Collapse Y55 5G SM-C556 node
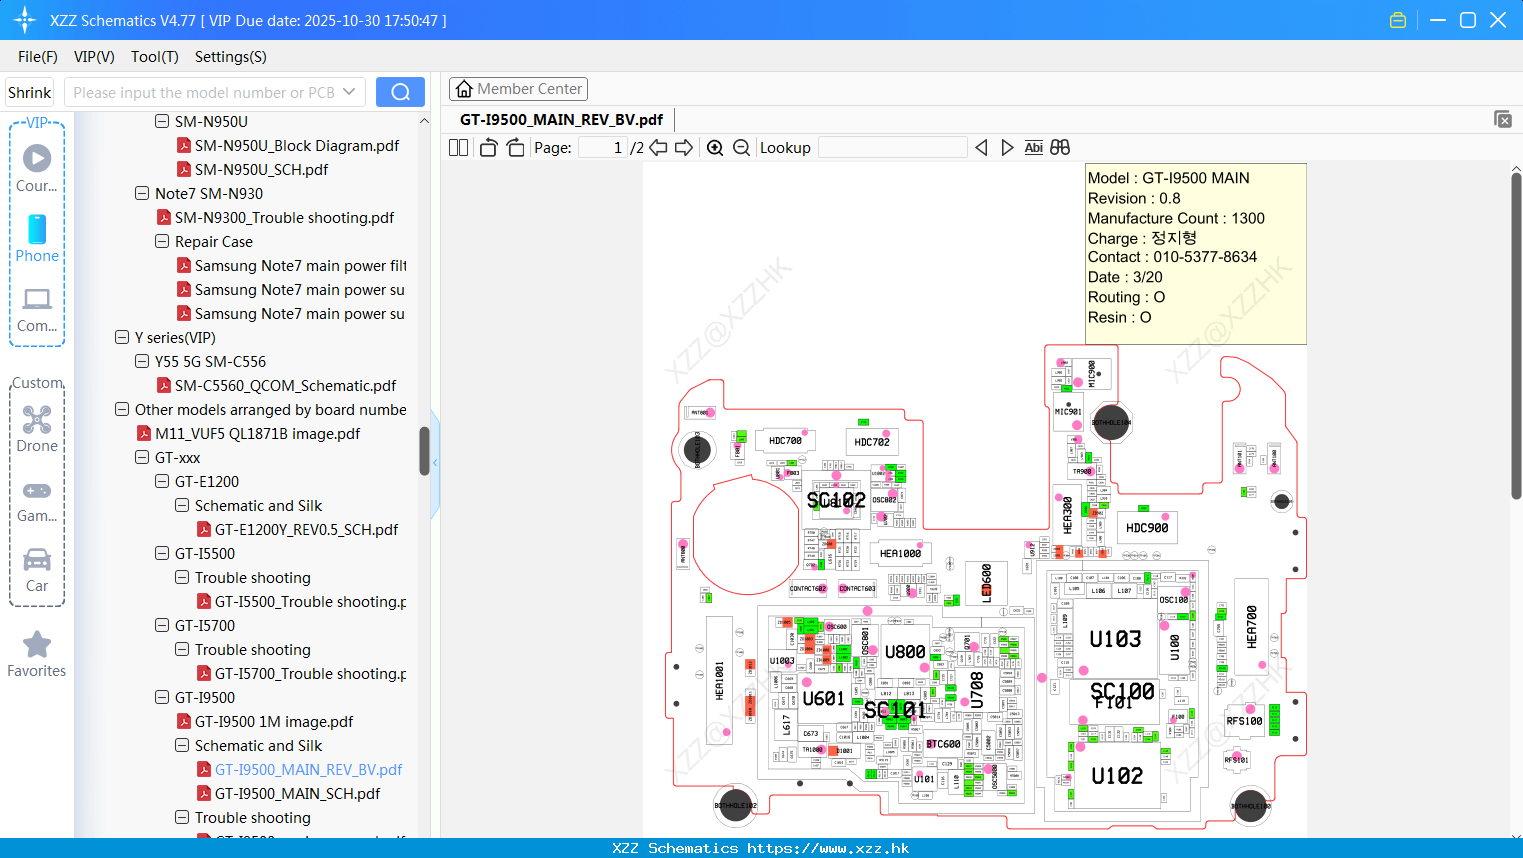 [x=142, y=361]
